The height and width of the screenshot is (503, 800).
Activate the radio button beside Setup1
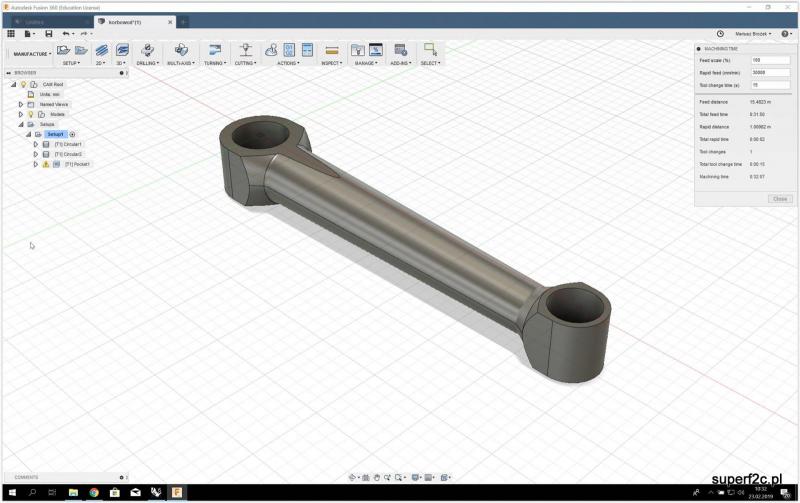pyautogui.click(x=72, y=134)
